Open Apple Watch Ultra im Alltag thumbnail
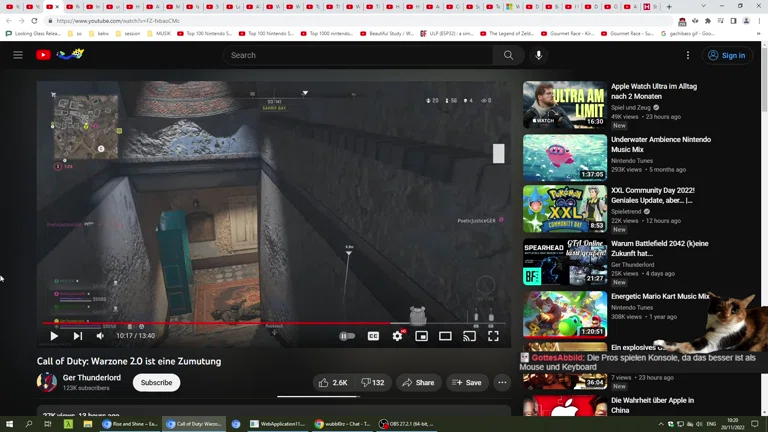 [565, 105]
